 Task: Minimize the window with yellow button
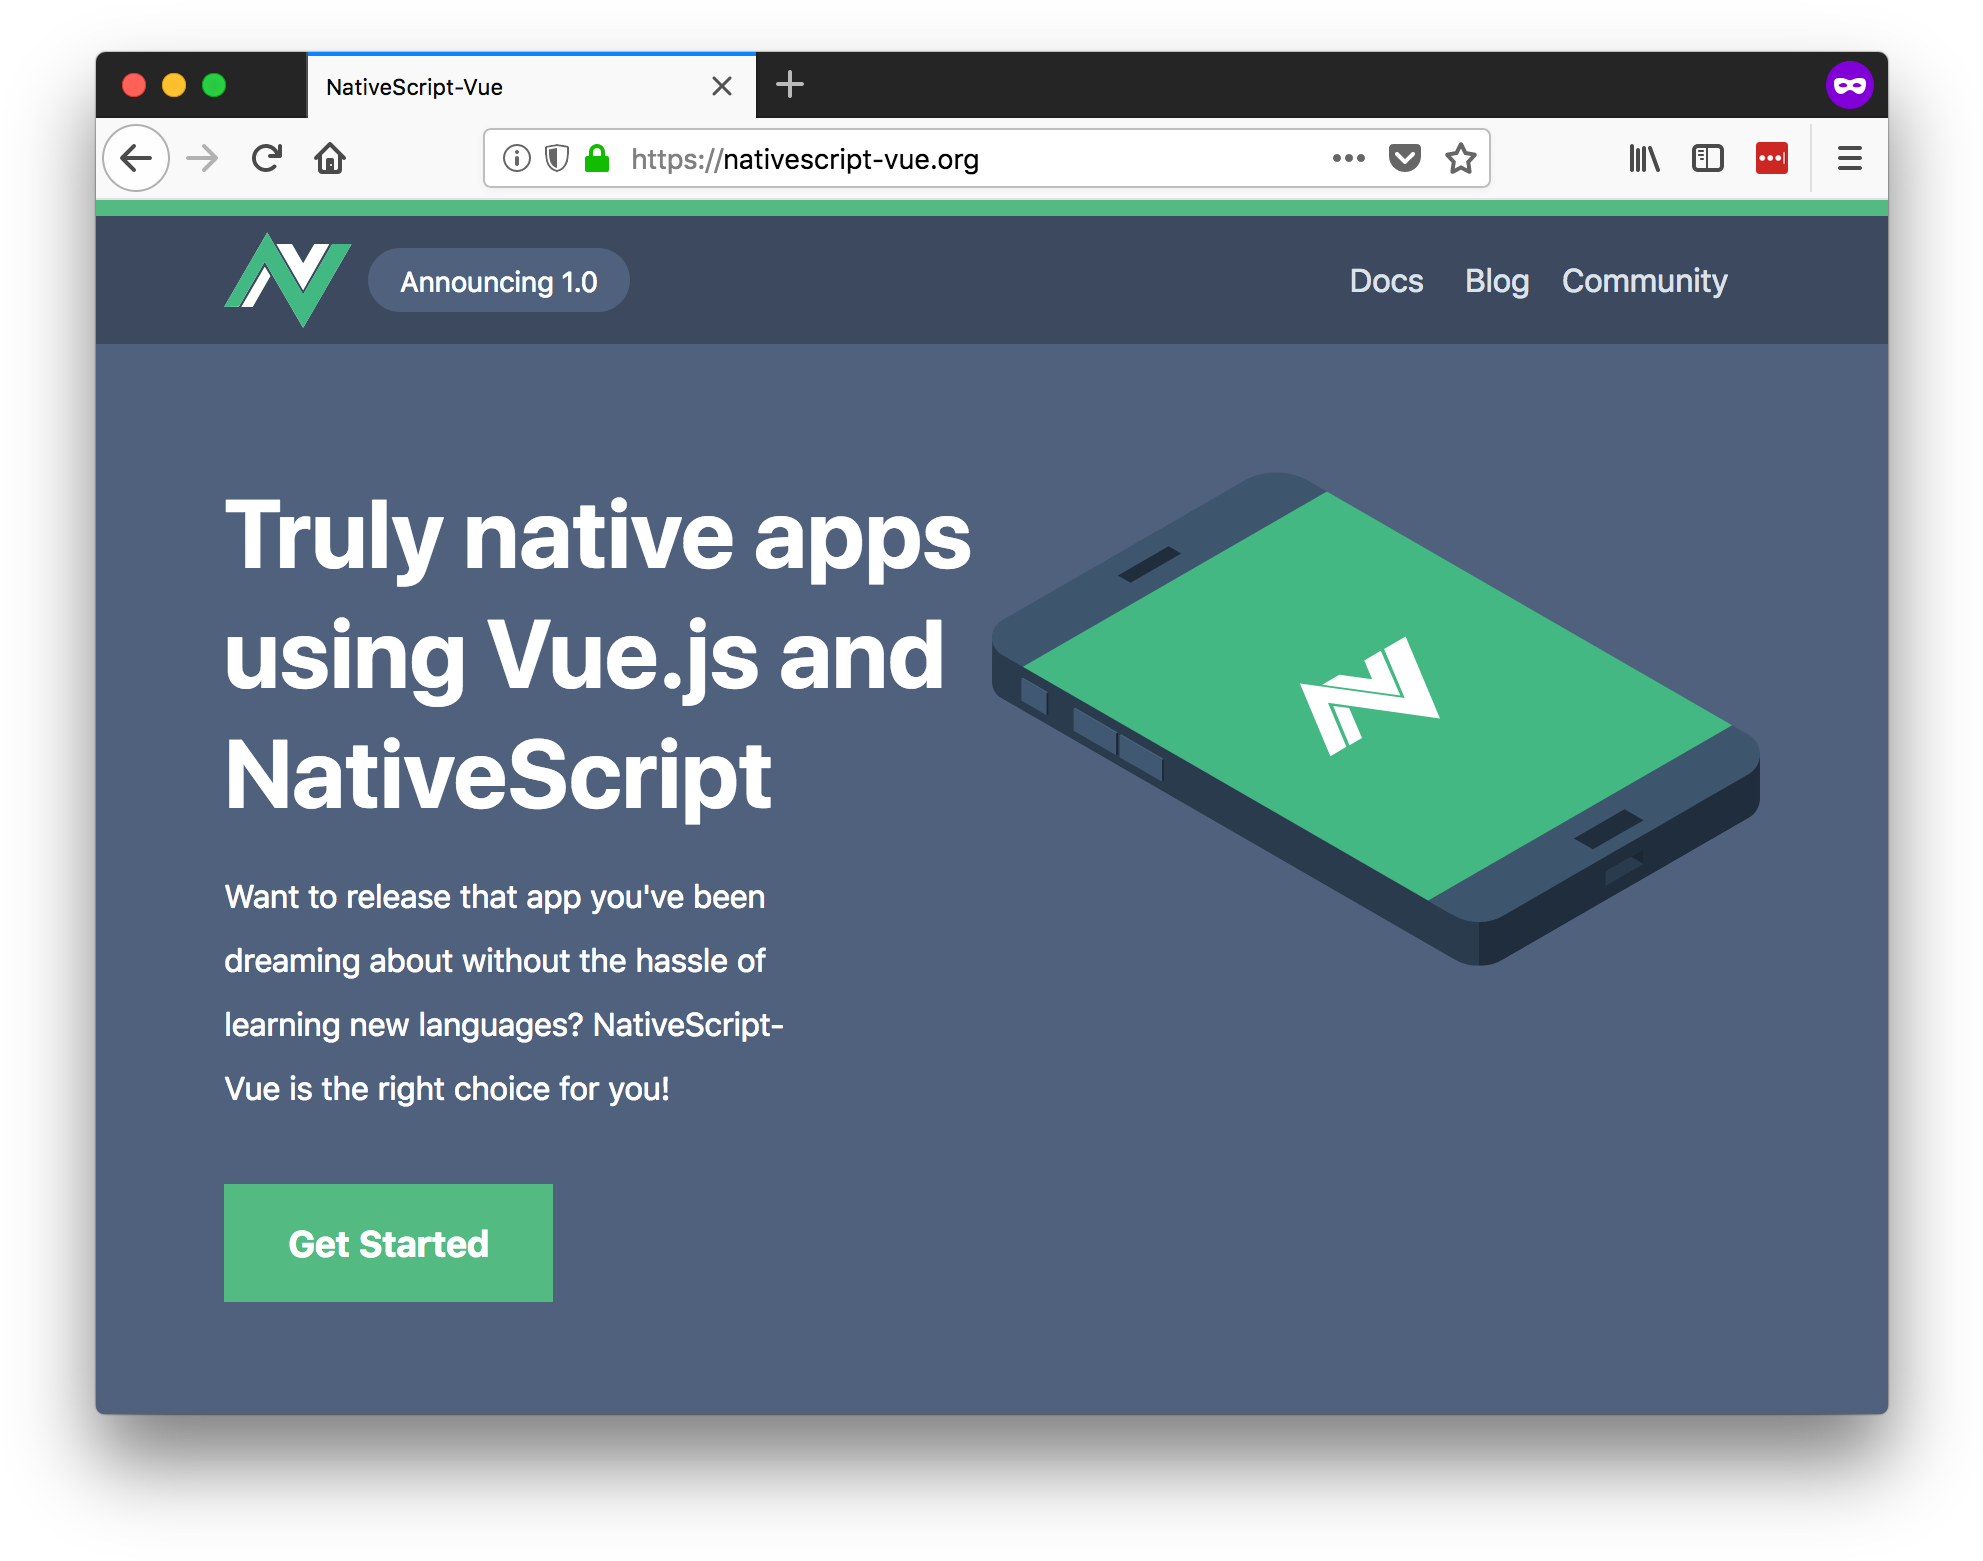(174, 85)
